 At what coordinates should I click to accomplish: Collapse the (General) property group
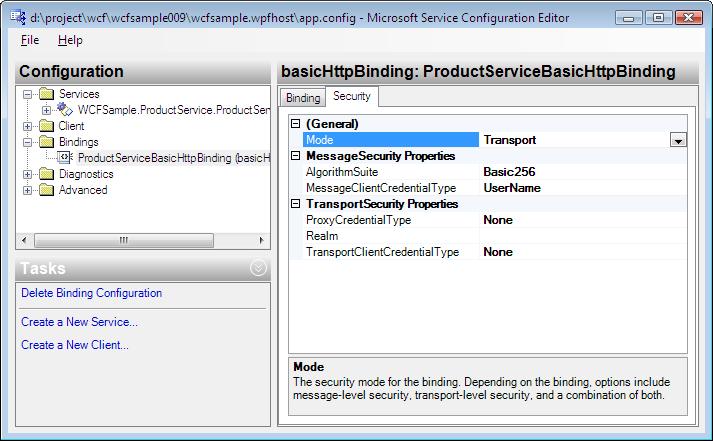(296, 124)
